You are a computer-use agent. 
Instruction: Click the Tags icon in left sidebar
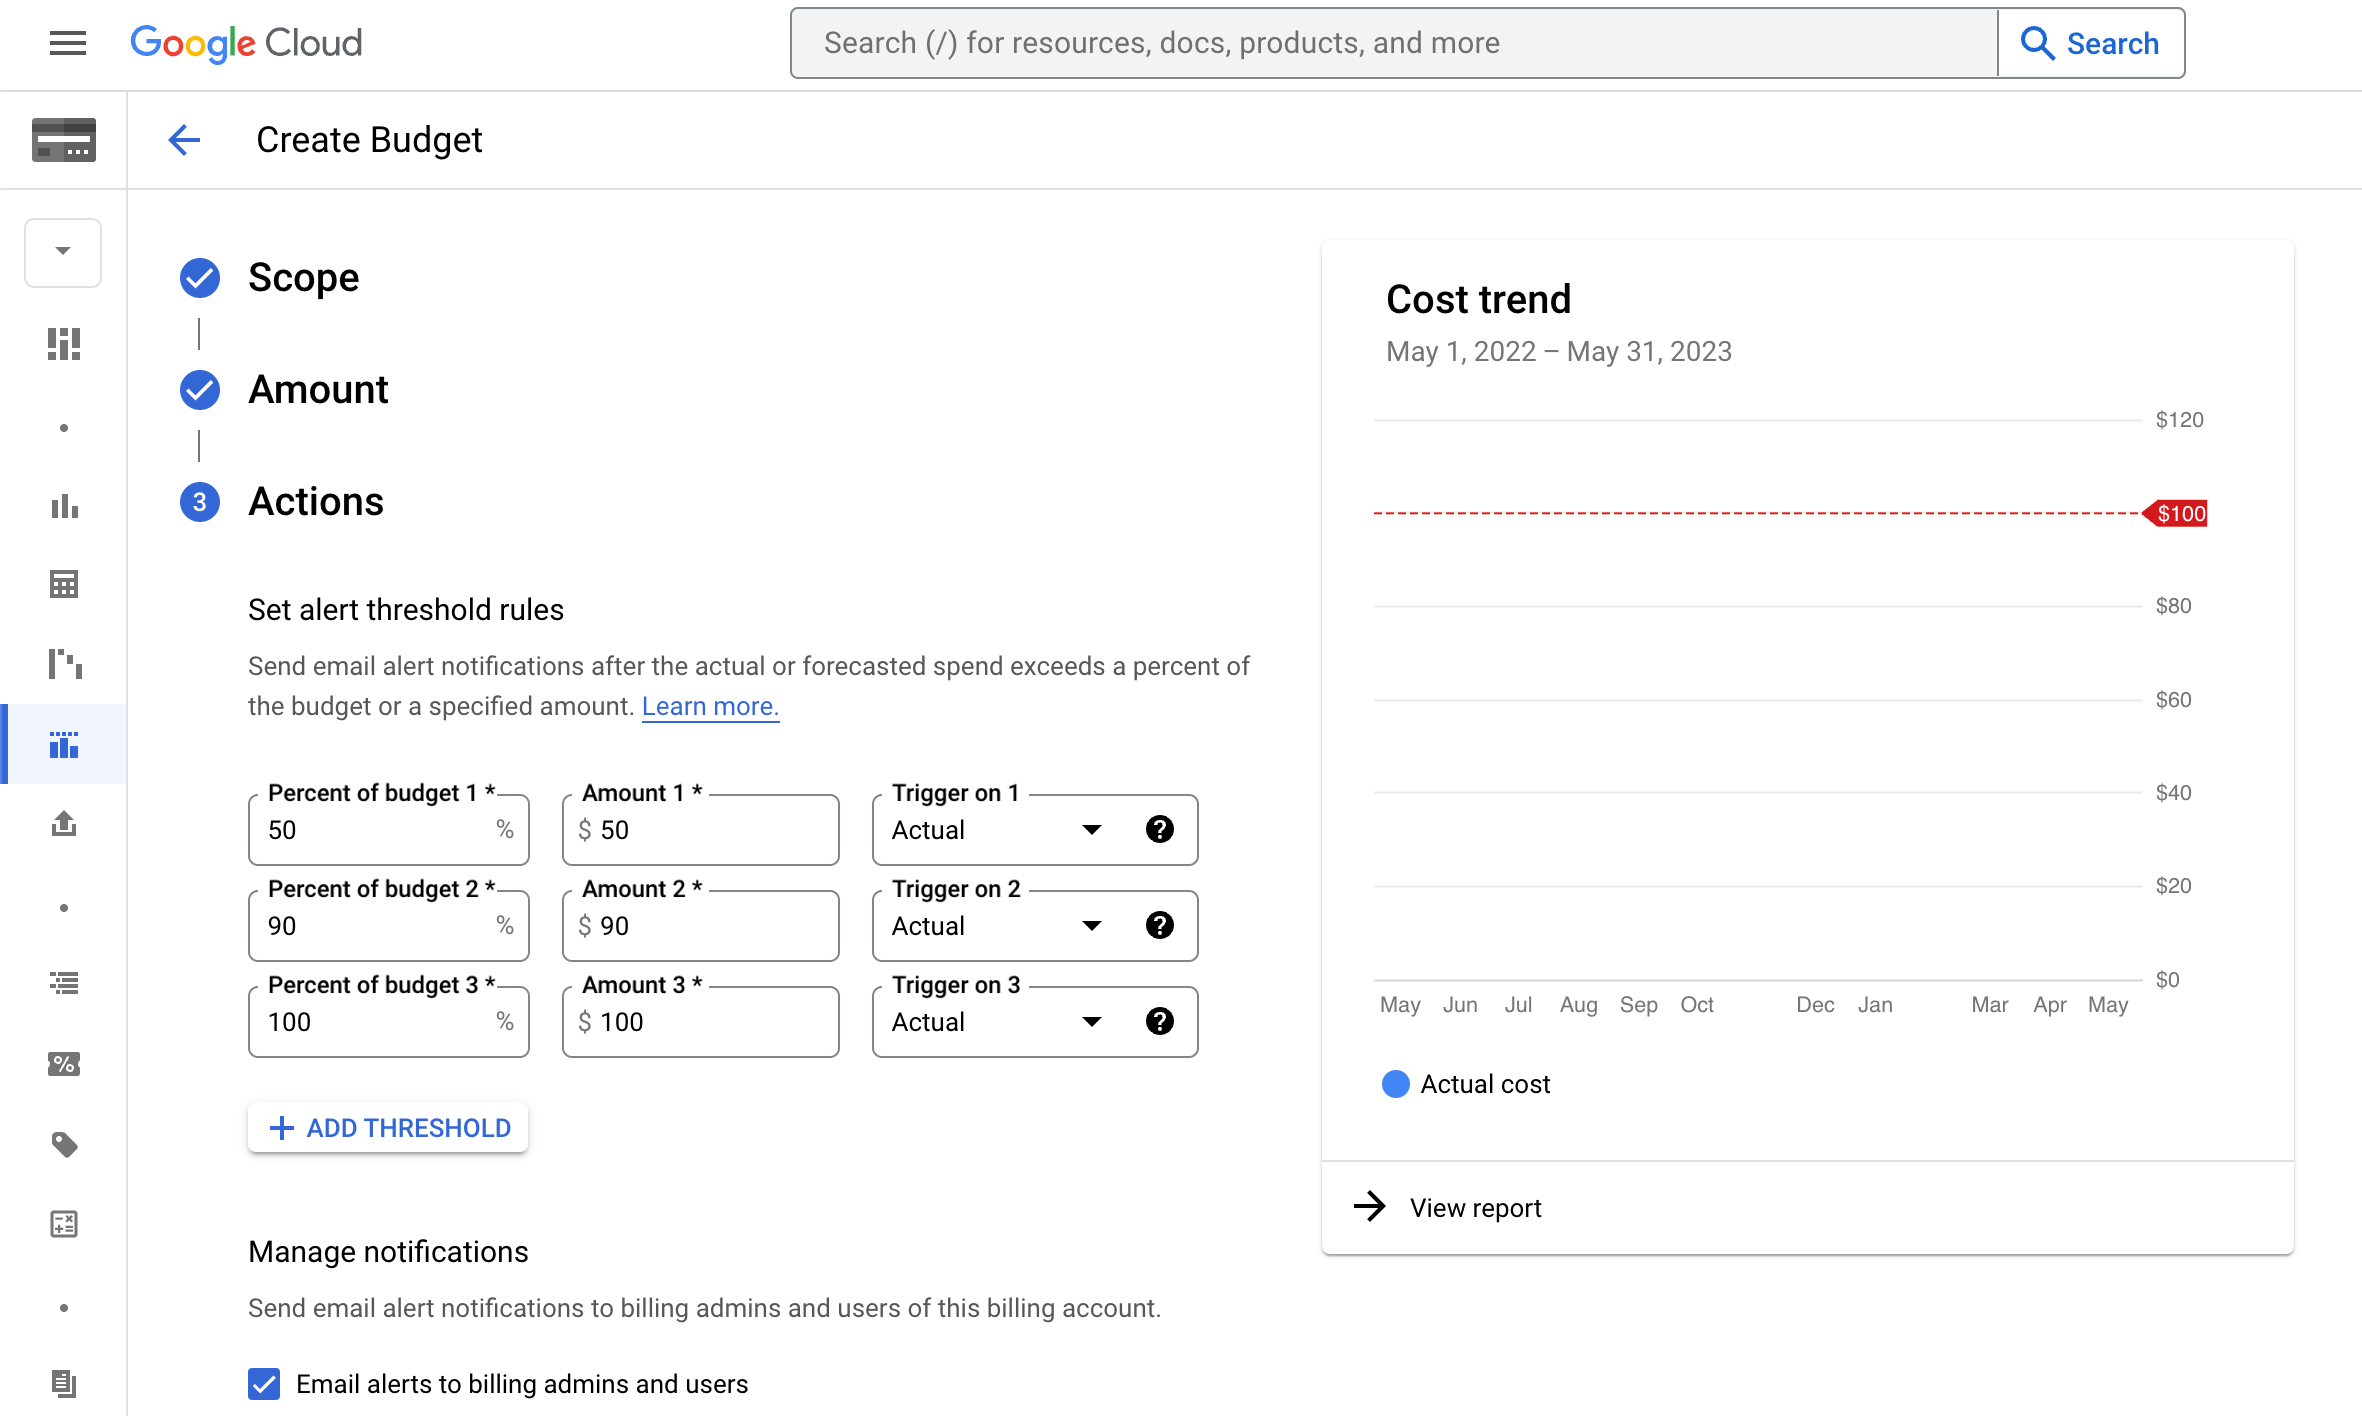[x=64, y=1145]
